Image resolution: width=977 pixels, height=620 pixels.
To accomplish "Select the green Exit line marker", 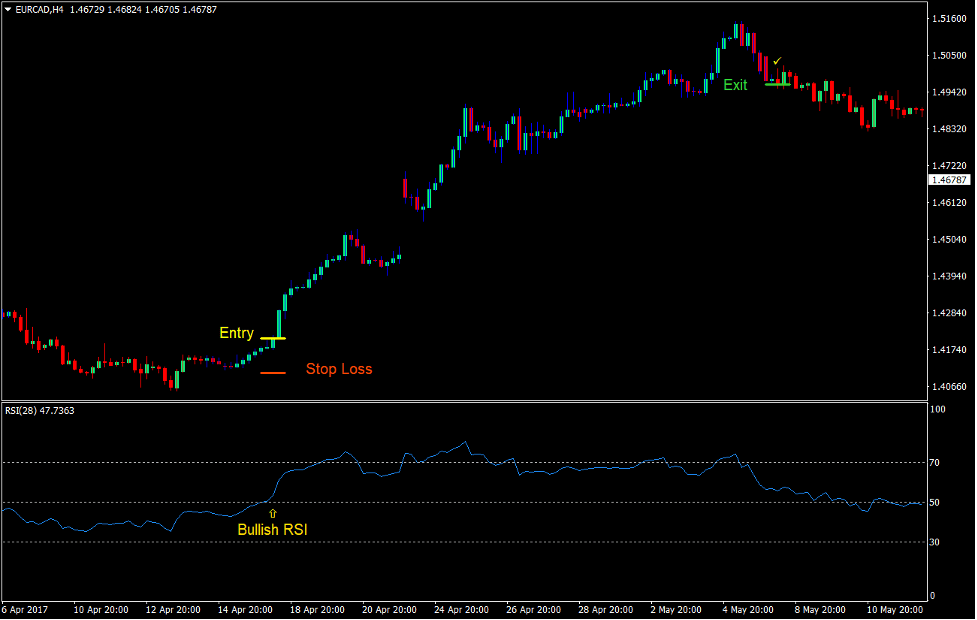I will [x=779, y=84].
